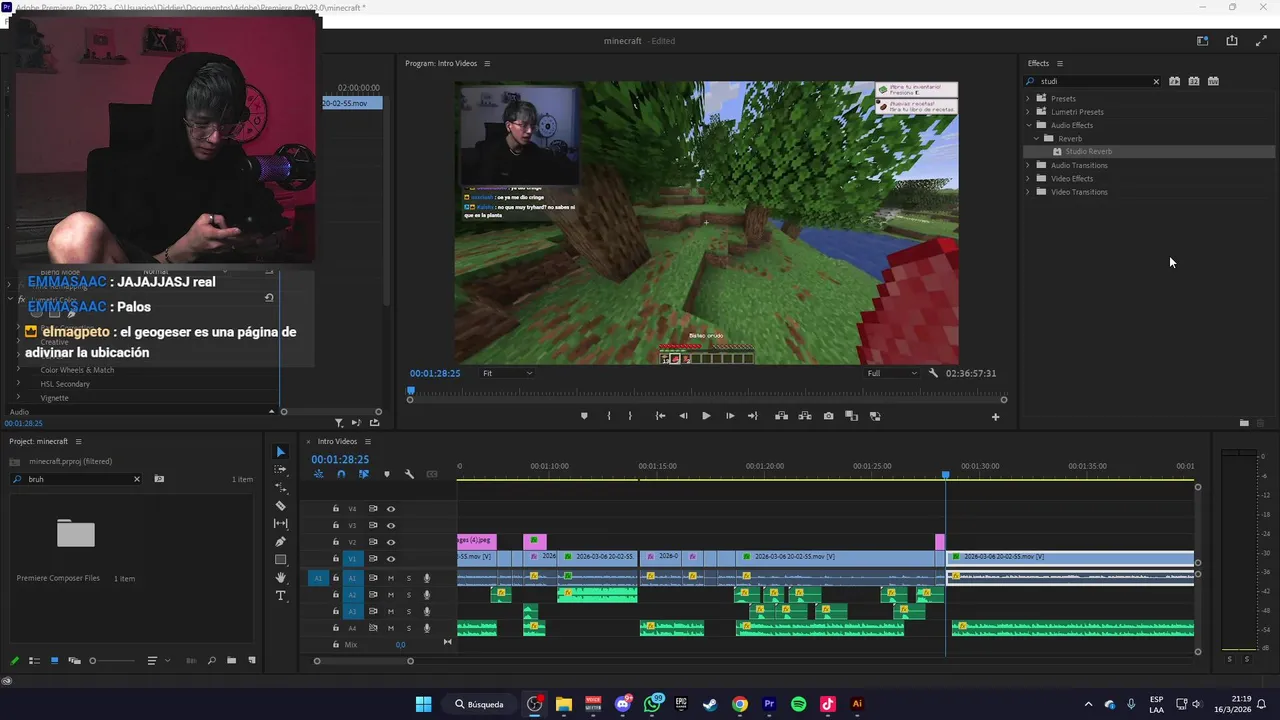Toggle insert sequences as nests
1280x720 pixels.
click(x=319, y=474)
